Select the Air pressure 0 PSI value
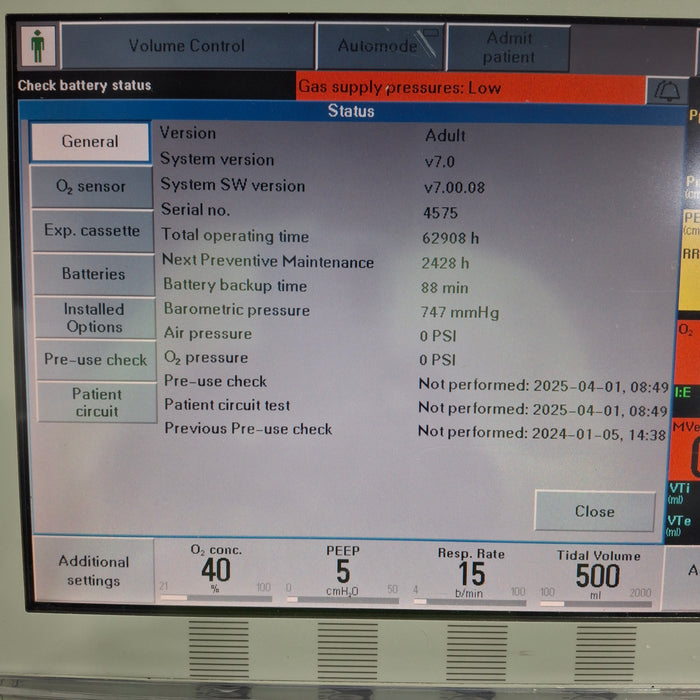The height and width of the screenshot is (700, 700). (x=438, y=336)
